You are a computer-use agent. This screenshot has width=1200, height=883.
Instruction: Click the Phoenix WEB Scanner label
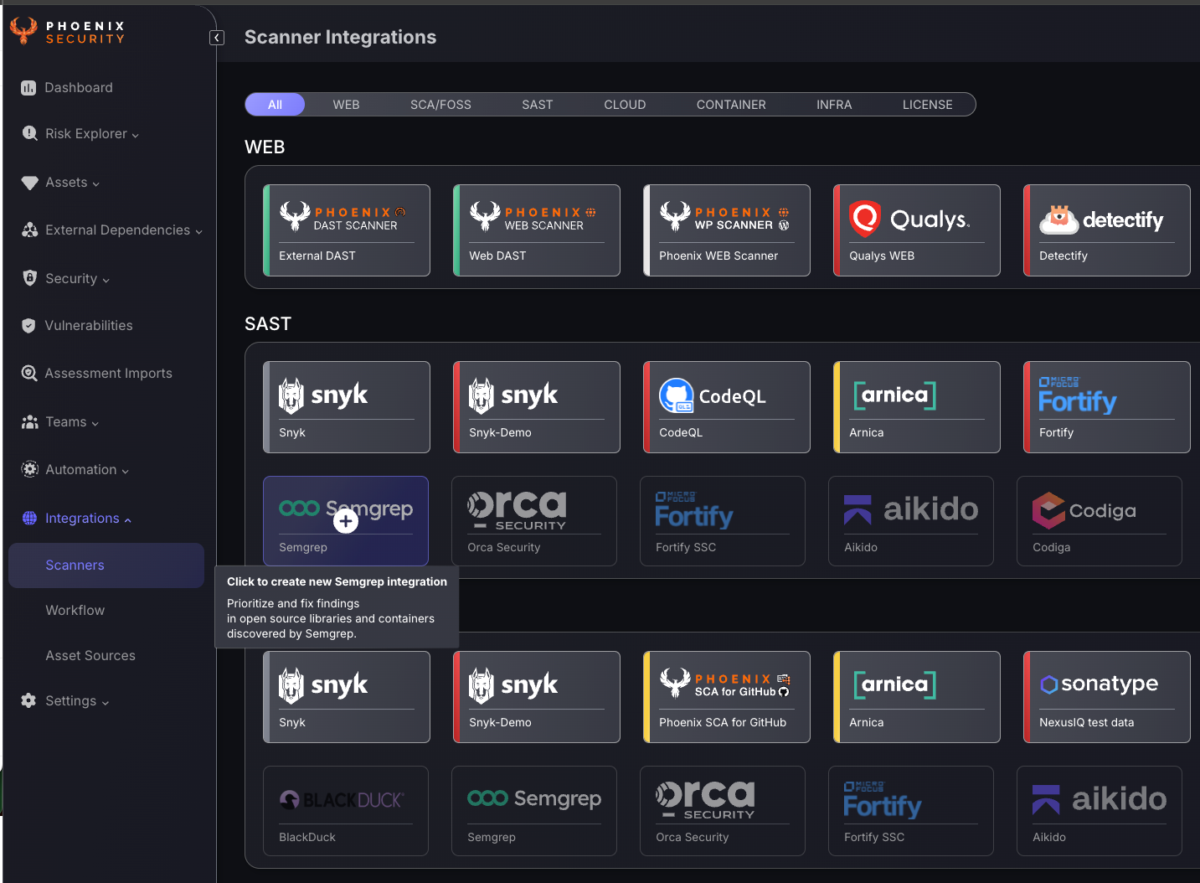[x=718, y=256]
